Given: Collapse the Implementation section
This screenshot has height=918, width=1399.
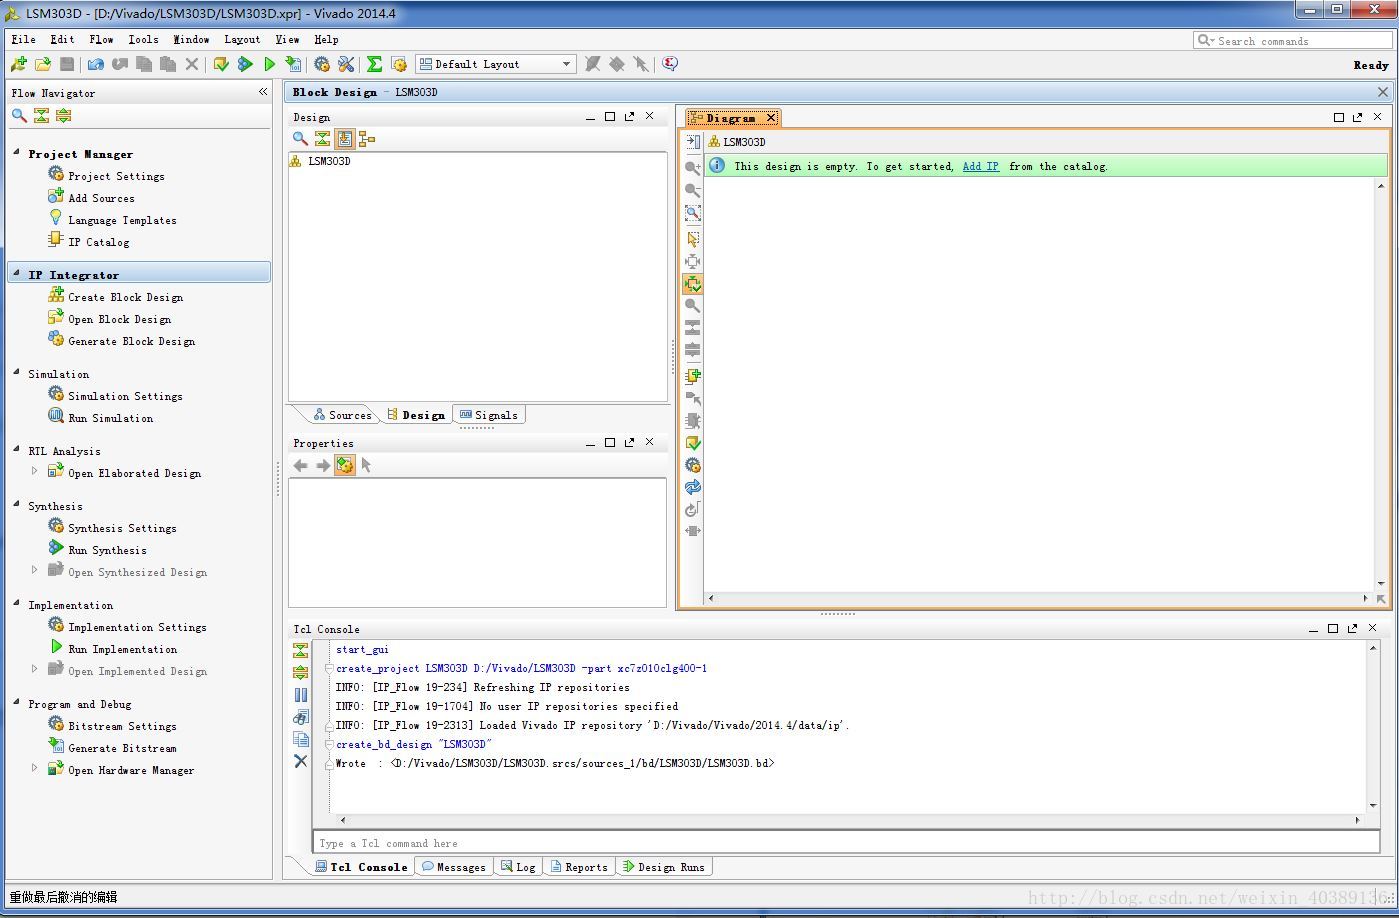Looking at the screenshot, I should click(x=16, y=604).
